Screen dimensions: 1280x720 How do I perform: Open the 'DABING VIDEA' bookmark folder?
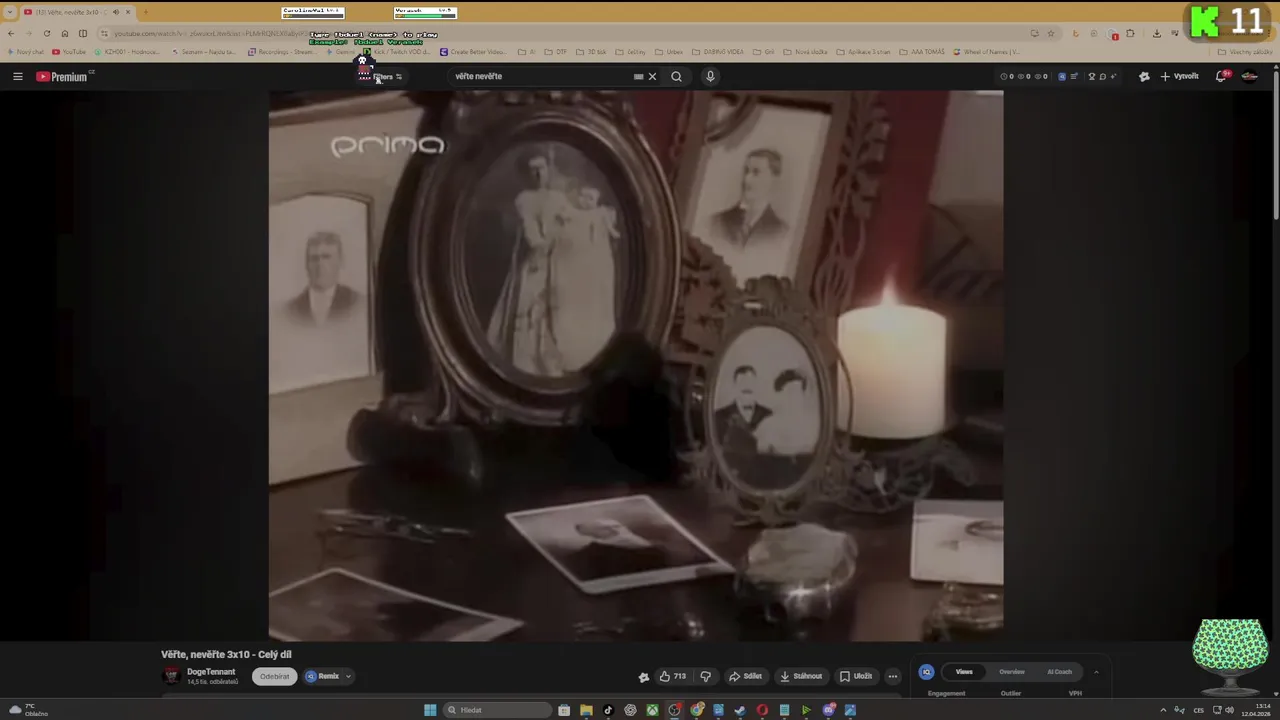point(717,52)
